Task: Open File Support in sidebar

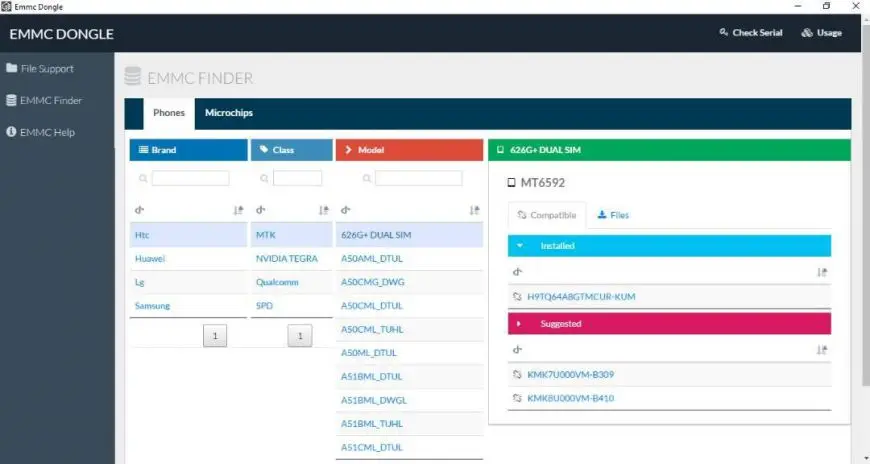Action: pos(40,68)
